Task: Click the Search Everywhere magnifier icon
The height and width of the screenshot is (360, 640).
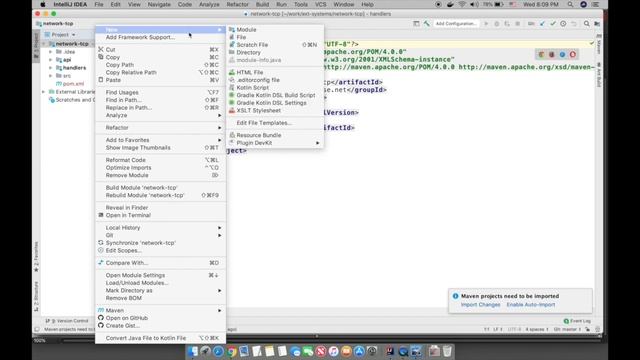Action: coord(587,24)
